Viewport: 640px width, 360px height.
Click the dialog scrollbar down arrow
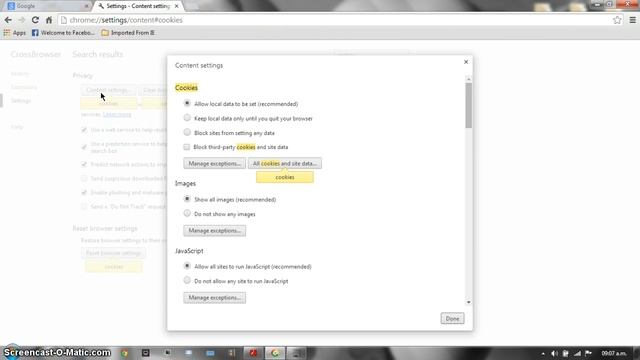[469, 302]
